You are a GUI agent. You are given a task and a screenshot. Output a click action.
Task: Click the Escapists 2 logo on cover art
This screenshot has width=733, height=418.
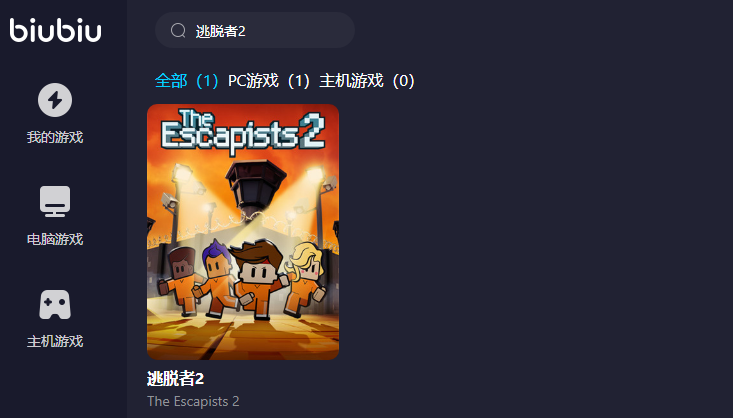click(x=243, y=132)
